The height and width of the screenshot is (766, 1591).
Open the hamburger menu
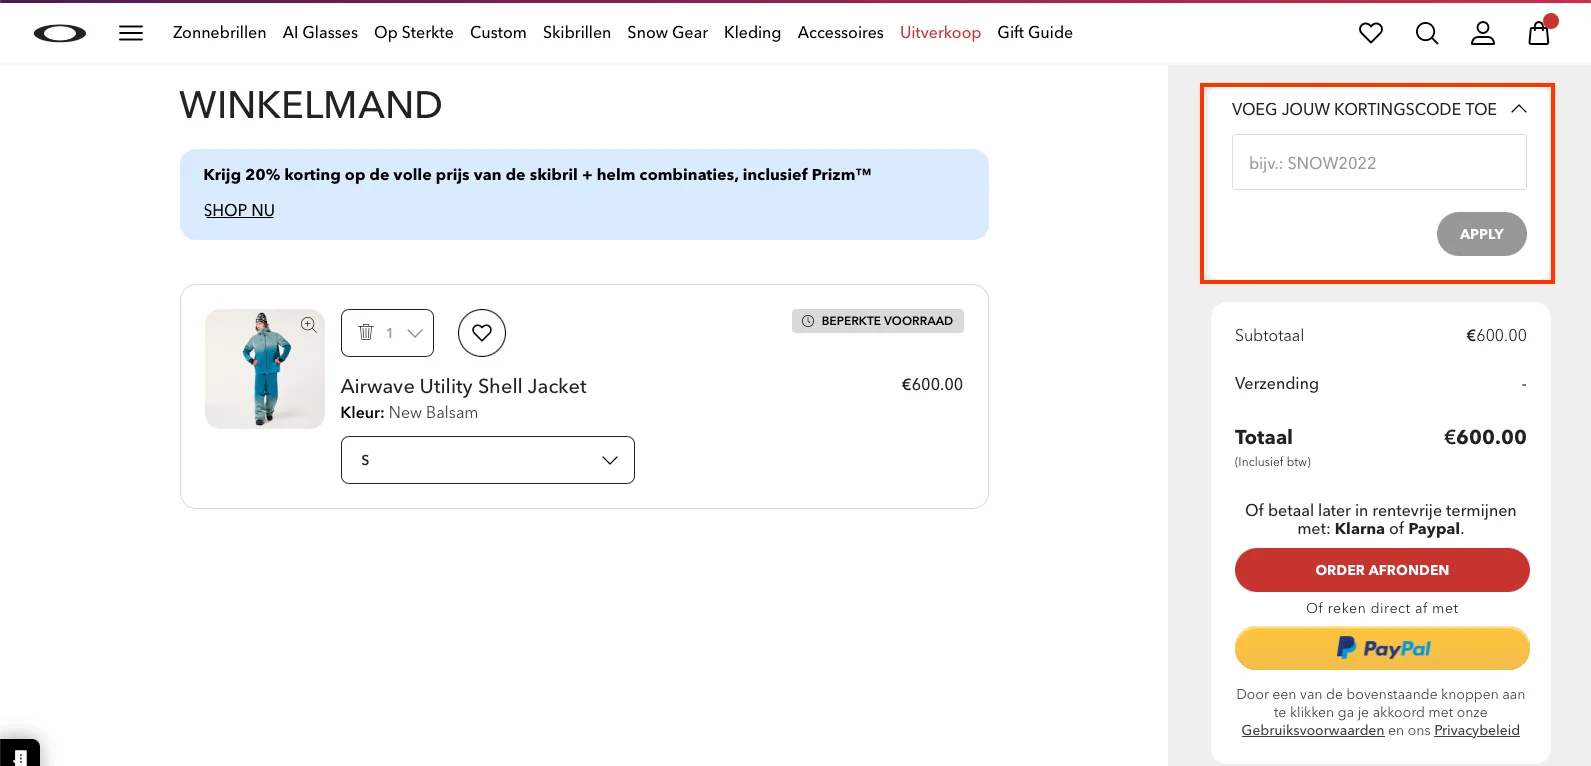(x=131, y=33)
